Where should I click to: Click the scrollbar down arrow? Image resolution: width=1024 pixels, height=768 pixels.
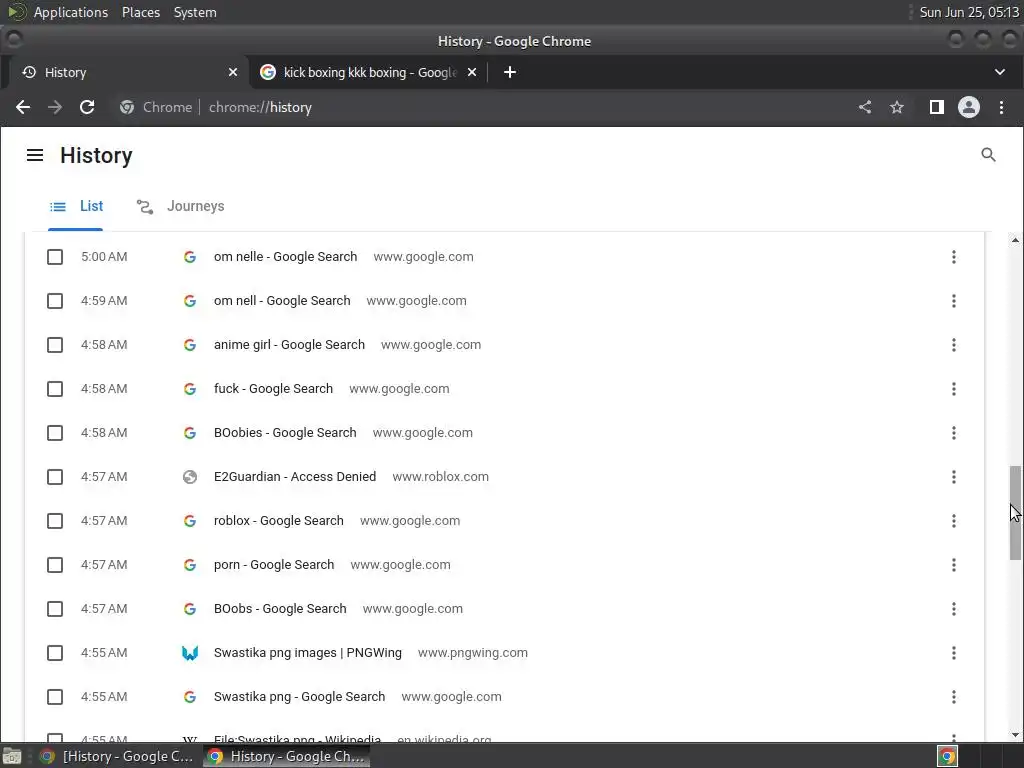tap(1015, 735)
